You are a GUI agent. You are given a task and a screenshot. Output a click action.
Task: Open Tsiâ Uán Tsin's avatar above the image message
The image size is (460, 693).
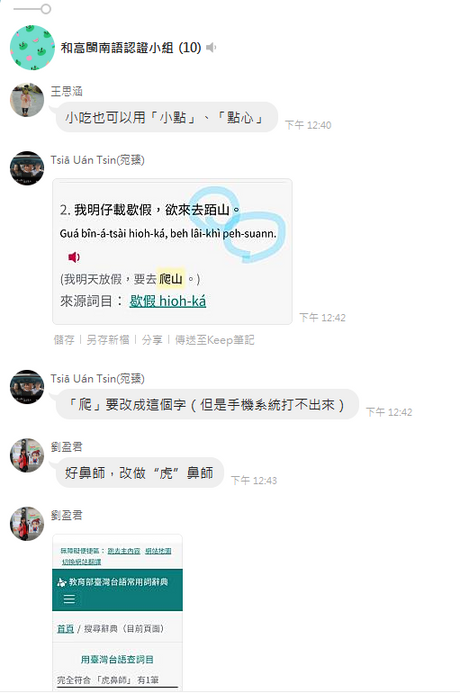(27, 168)
